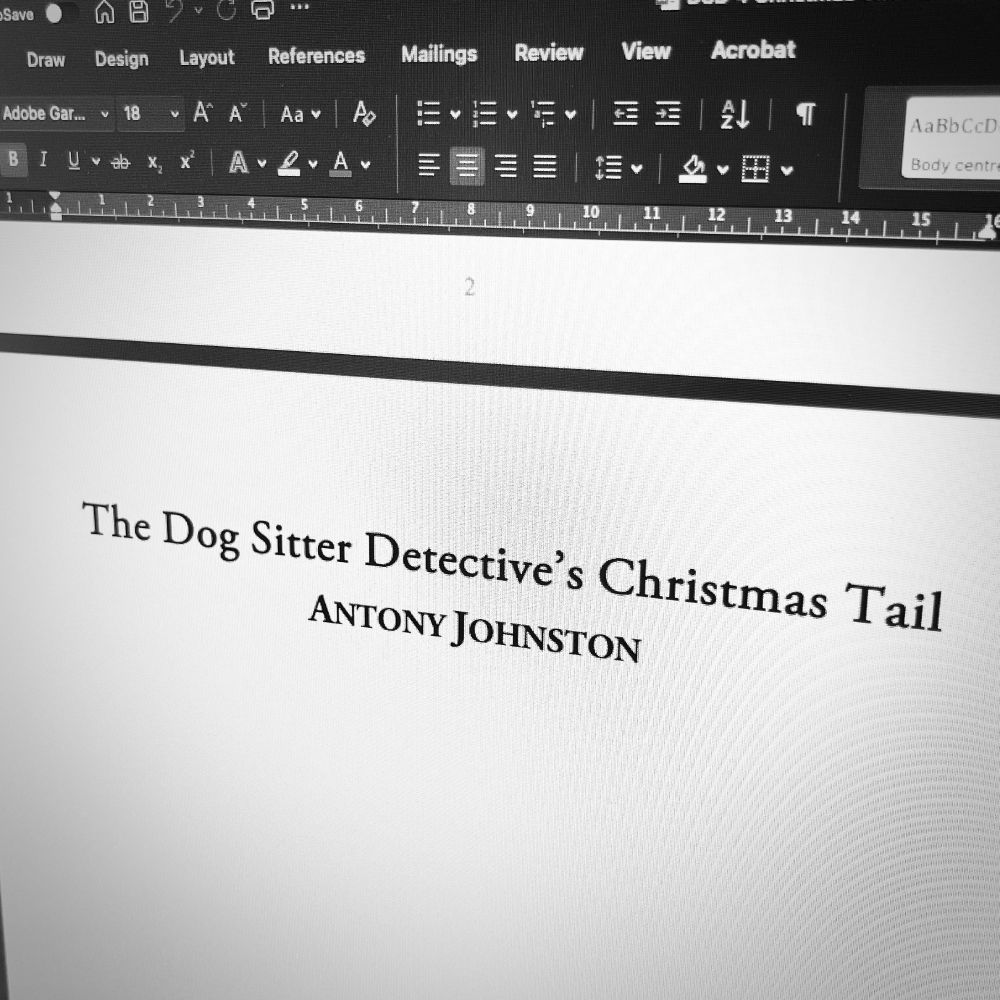Toggle Bold formatting
This screenshot has width=1000, height=1000.
click(13, 159)
